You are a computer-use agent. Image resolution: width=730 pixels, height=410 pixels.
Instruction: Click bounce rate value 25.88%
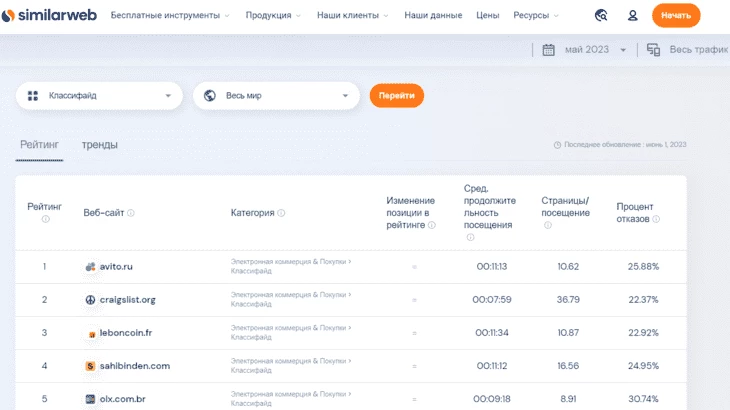[x=643, y=267]
